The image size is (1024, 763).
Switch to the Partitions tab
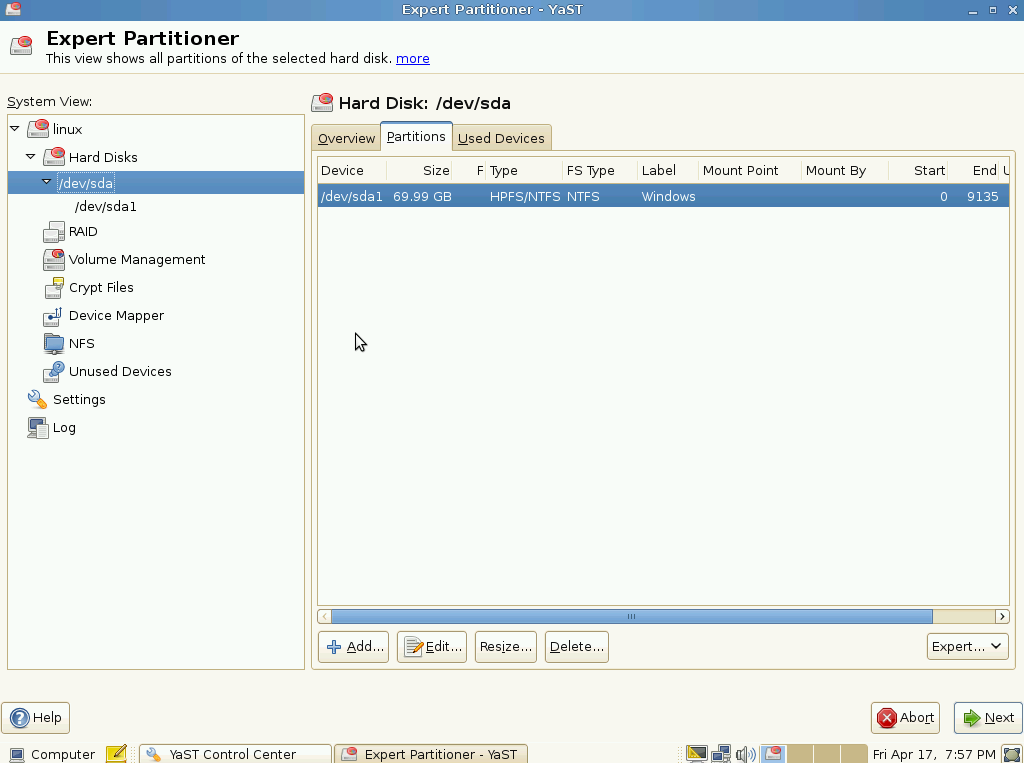coord(416,137)
